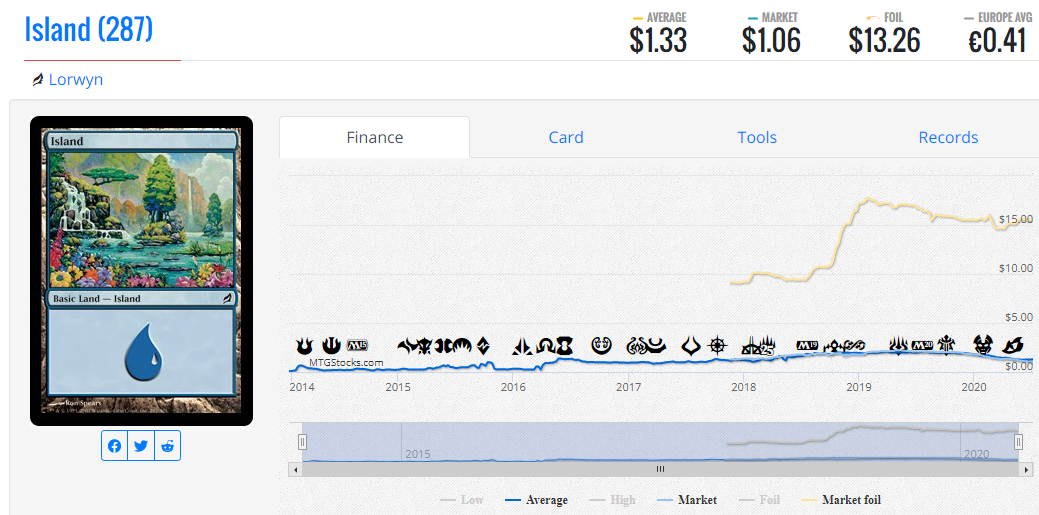Click the set symbol right of M20

click(x=946, y=345)
